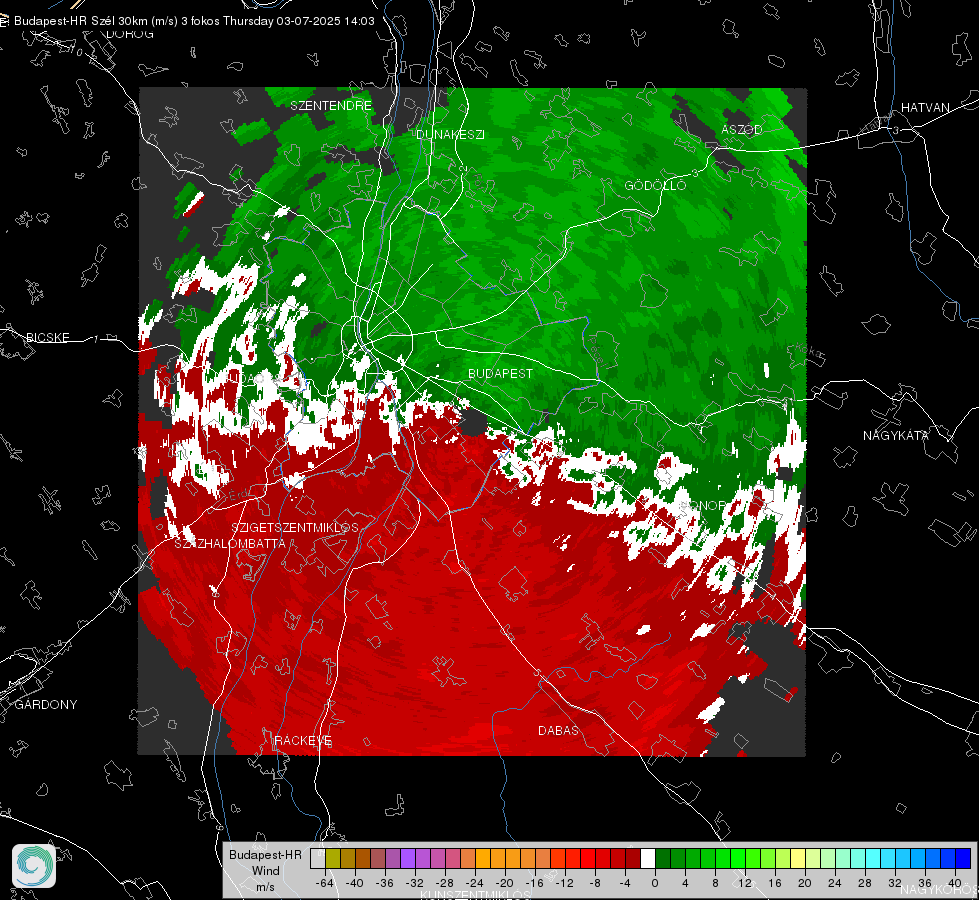Click the SZIGETSZENTMIKLÓS town label
Viewport: 979px width, 900px height.
(x=295, y=527)
